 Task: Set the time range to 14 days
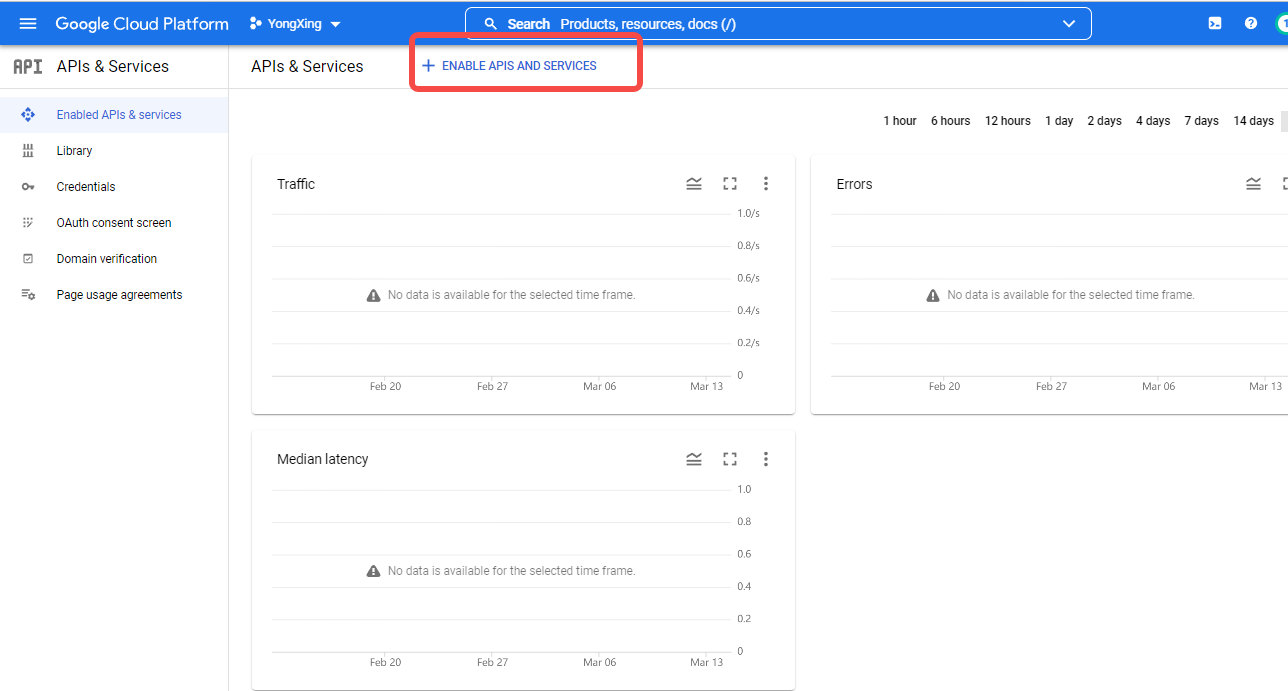click(x=1254, y=121)
